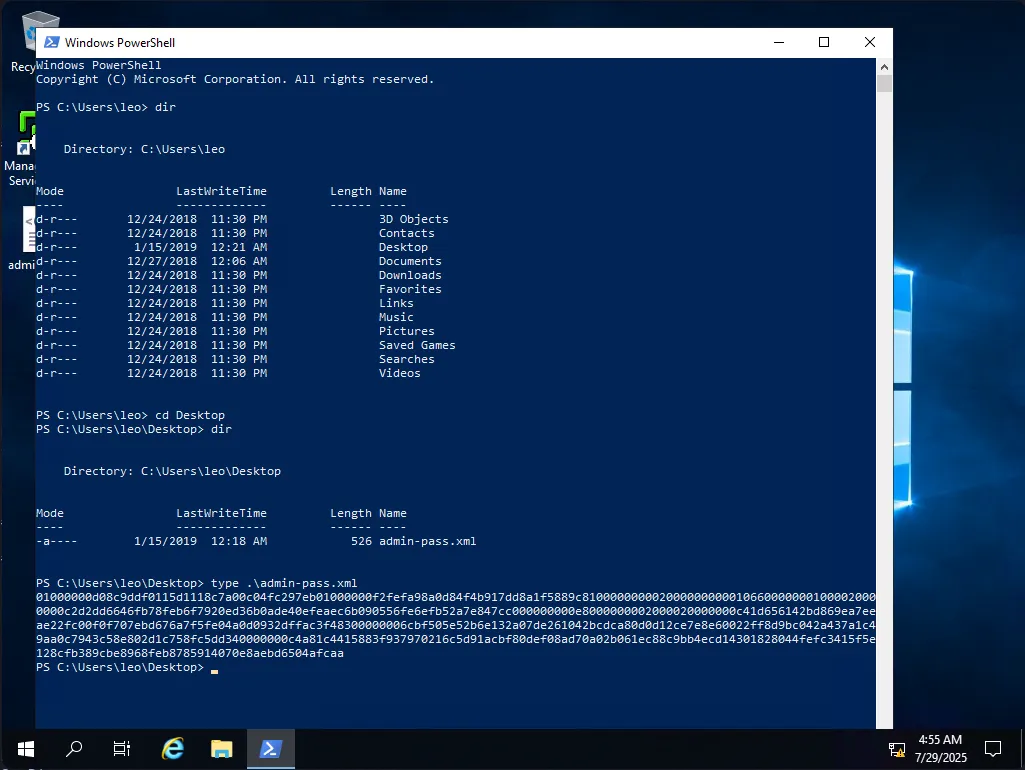
Task: Click the 'Documents' directory entry
Action: point(410,261)
